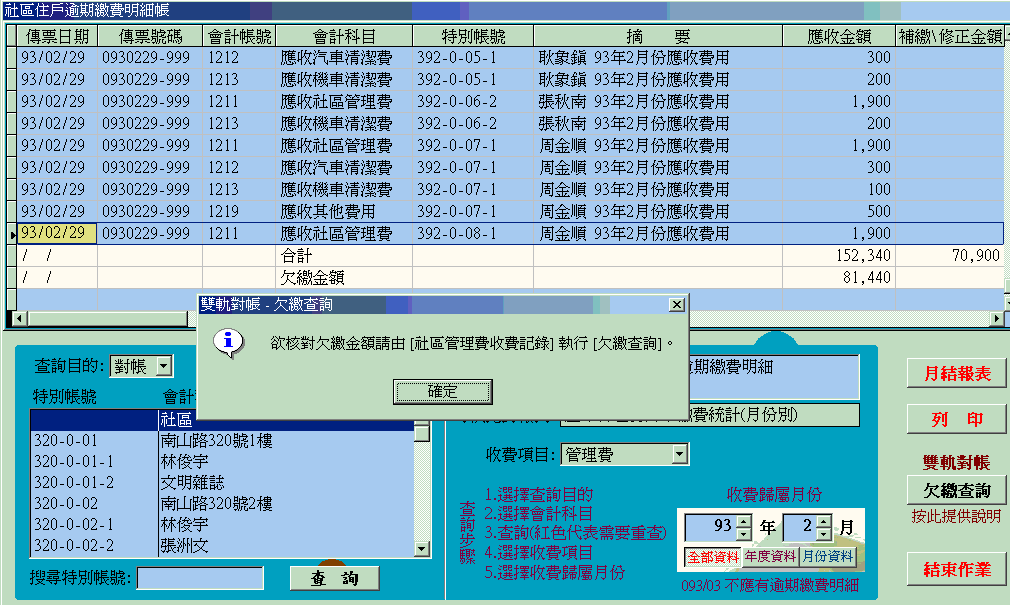The image size is (1010, 605).
Task: Click the 合計 cell in the table
Action: 344,256
